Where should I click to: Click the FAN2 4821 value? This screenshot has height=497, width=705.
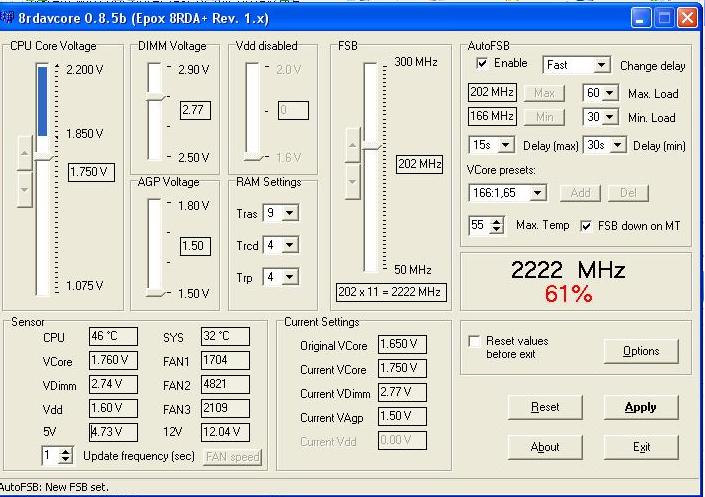(225, 384)
